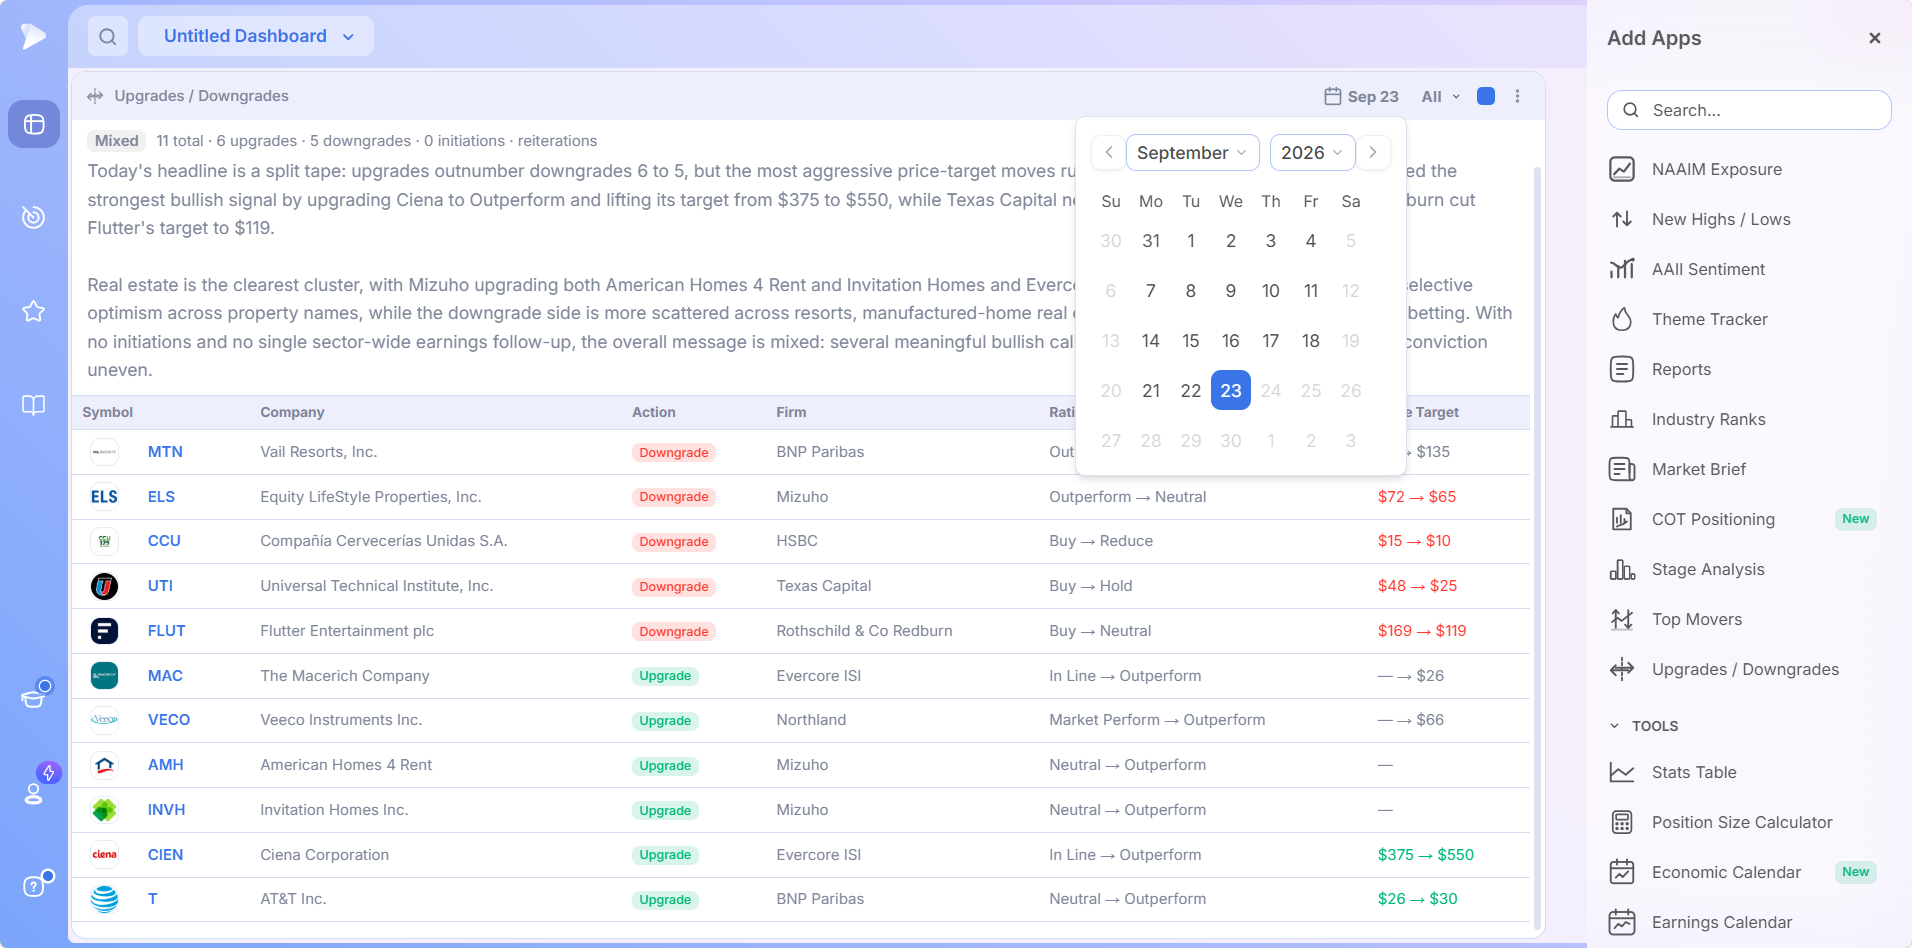Open the CIEN symbol link
The height and width of the screenshot is (948, 1912).
click(x=165, y=854)
